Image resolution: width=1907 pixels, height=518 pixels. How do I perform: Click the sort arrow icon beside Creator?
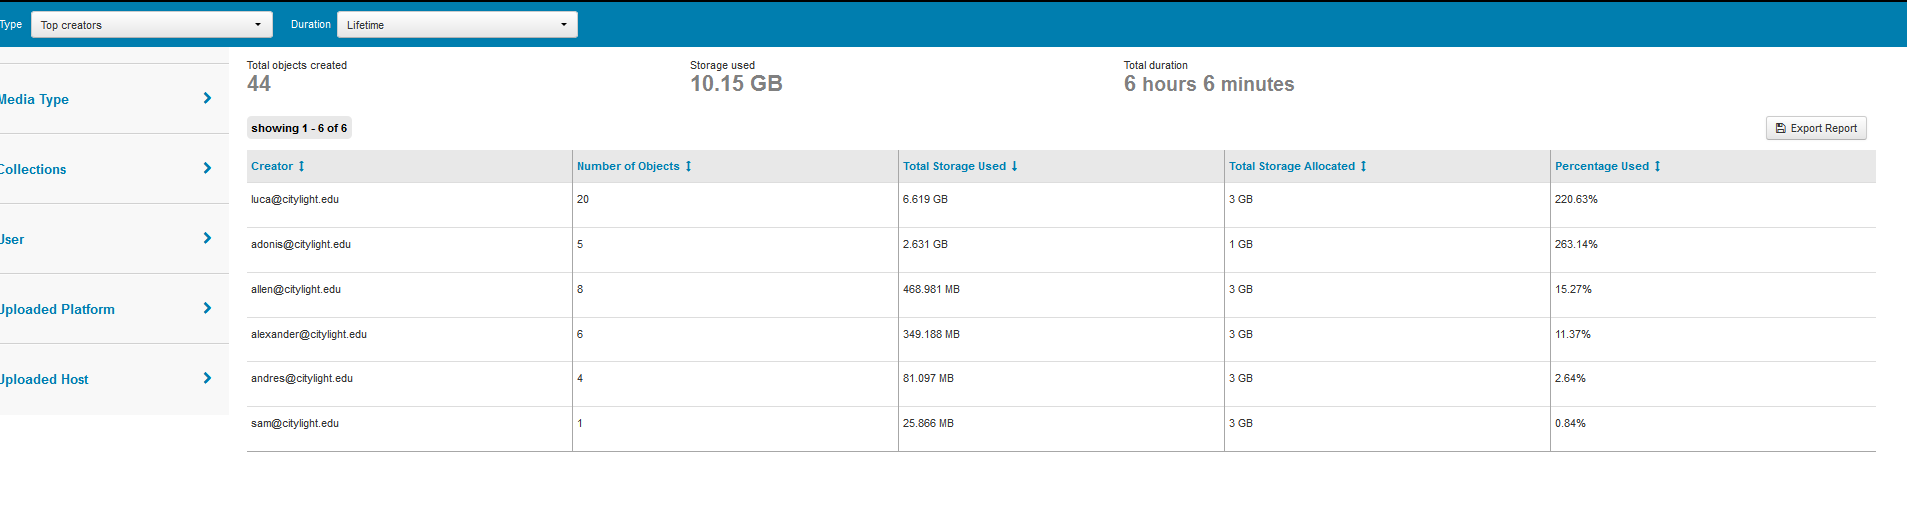click(x=301, y=166)
